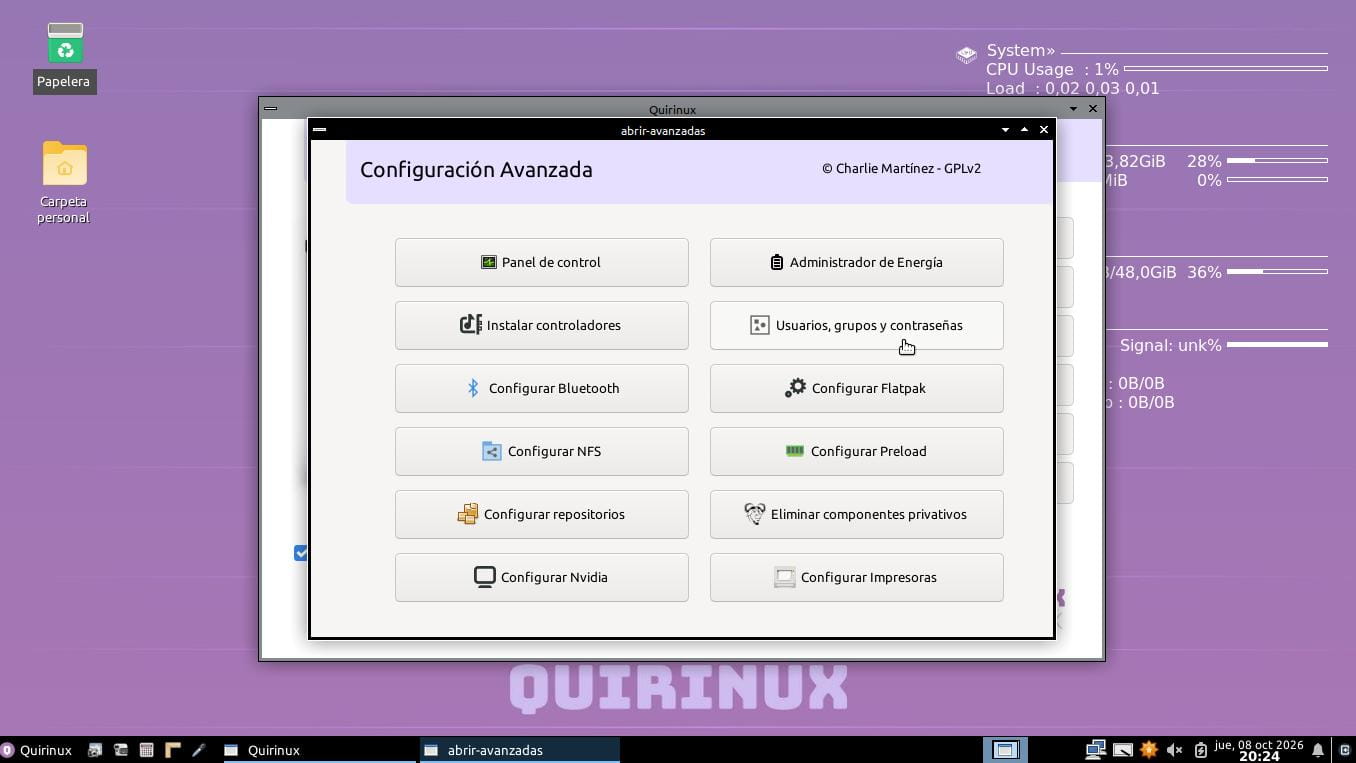Open the battery power manager tray icon
Screen dimensions: 1356x763
(x=1201, y=750)
